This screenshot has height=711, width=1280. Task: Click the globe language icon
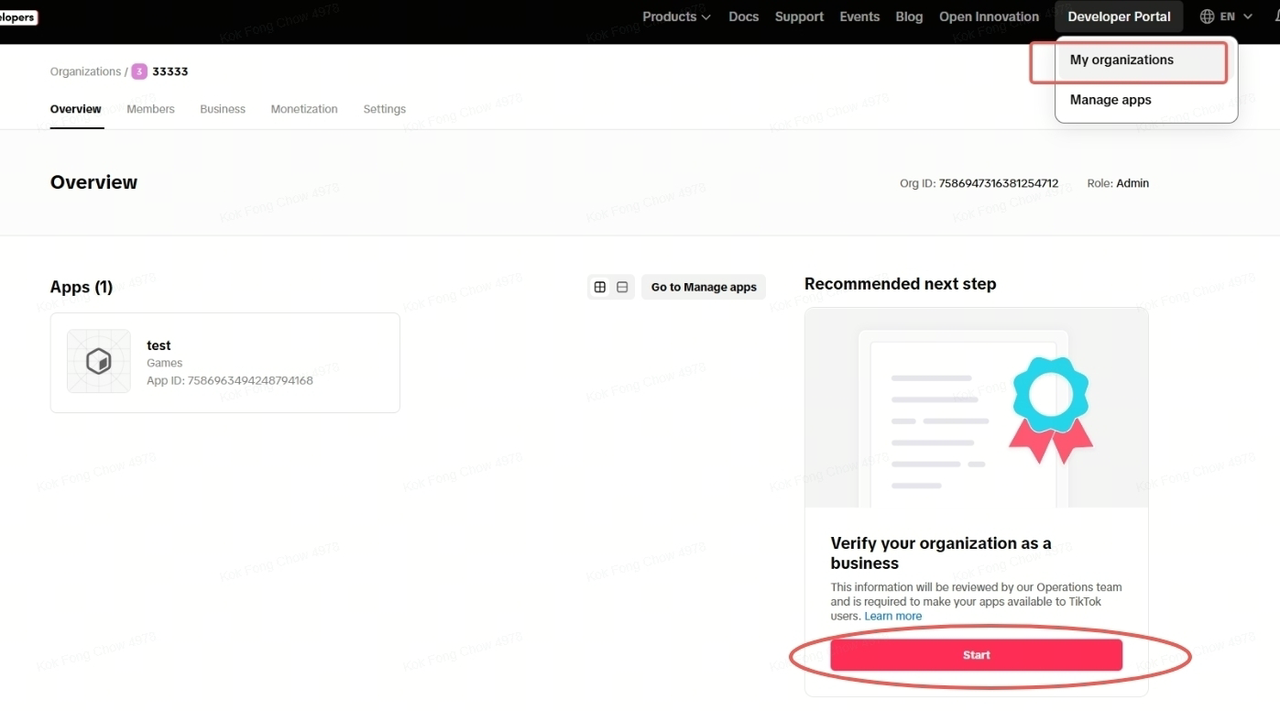[x=1207, y=17]
